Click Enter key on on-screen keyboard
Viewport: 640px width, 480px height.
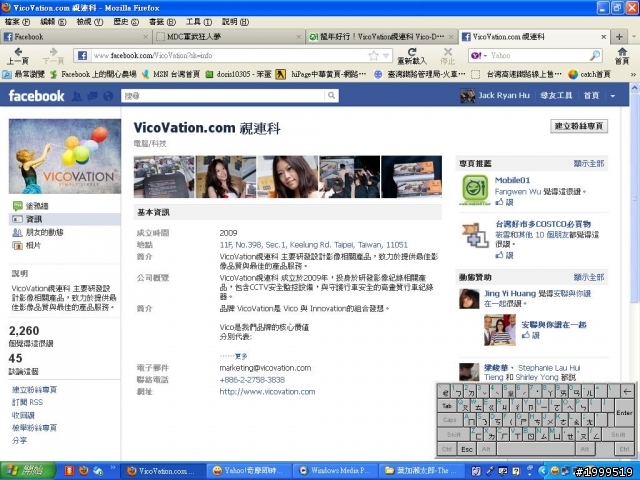(624, 413)
